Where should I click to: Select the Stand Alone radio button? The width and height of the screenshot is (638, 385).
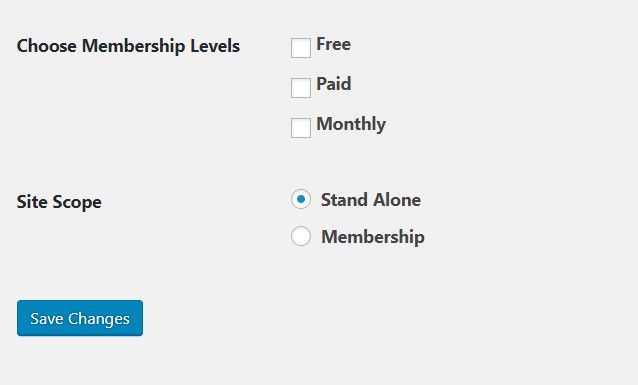(x=301, y=199)
